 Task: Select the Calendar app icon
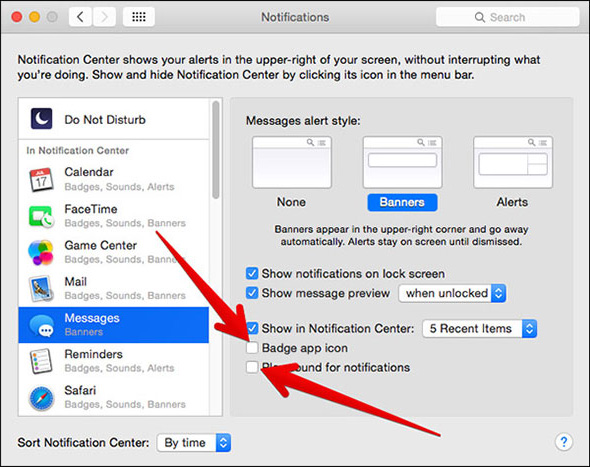pyautogui.click(x=41, y=179)
